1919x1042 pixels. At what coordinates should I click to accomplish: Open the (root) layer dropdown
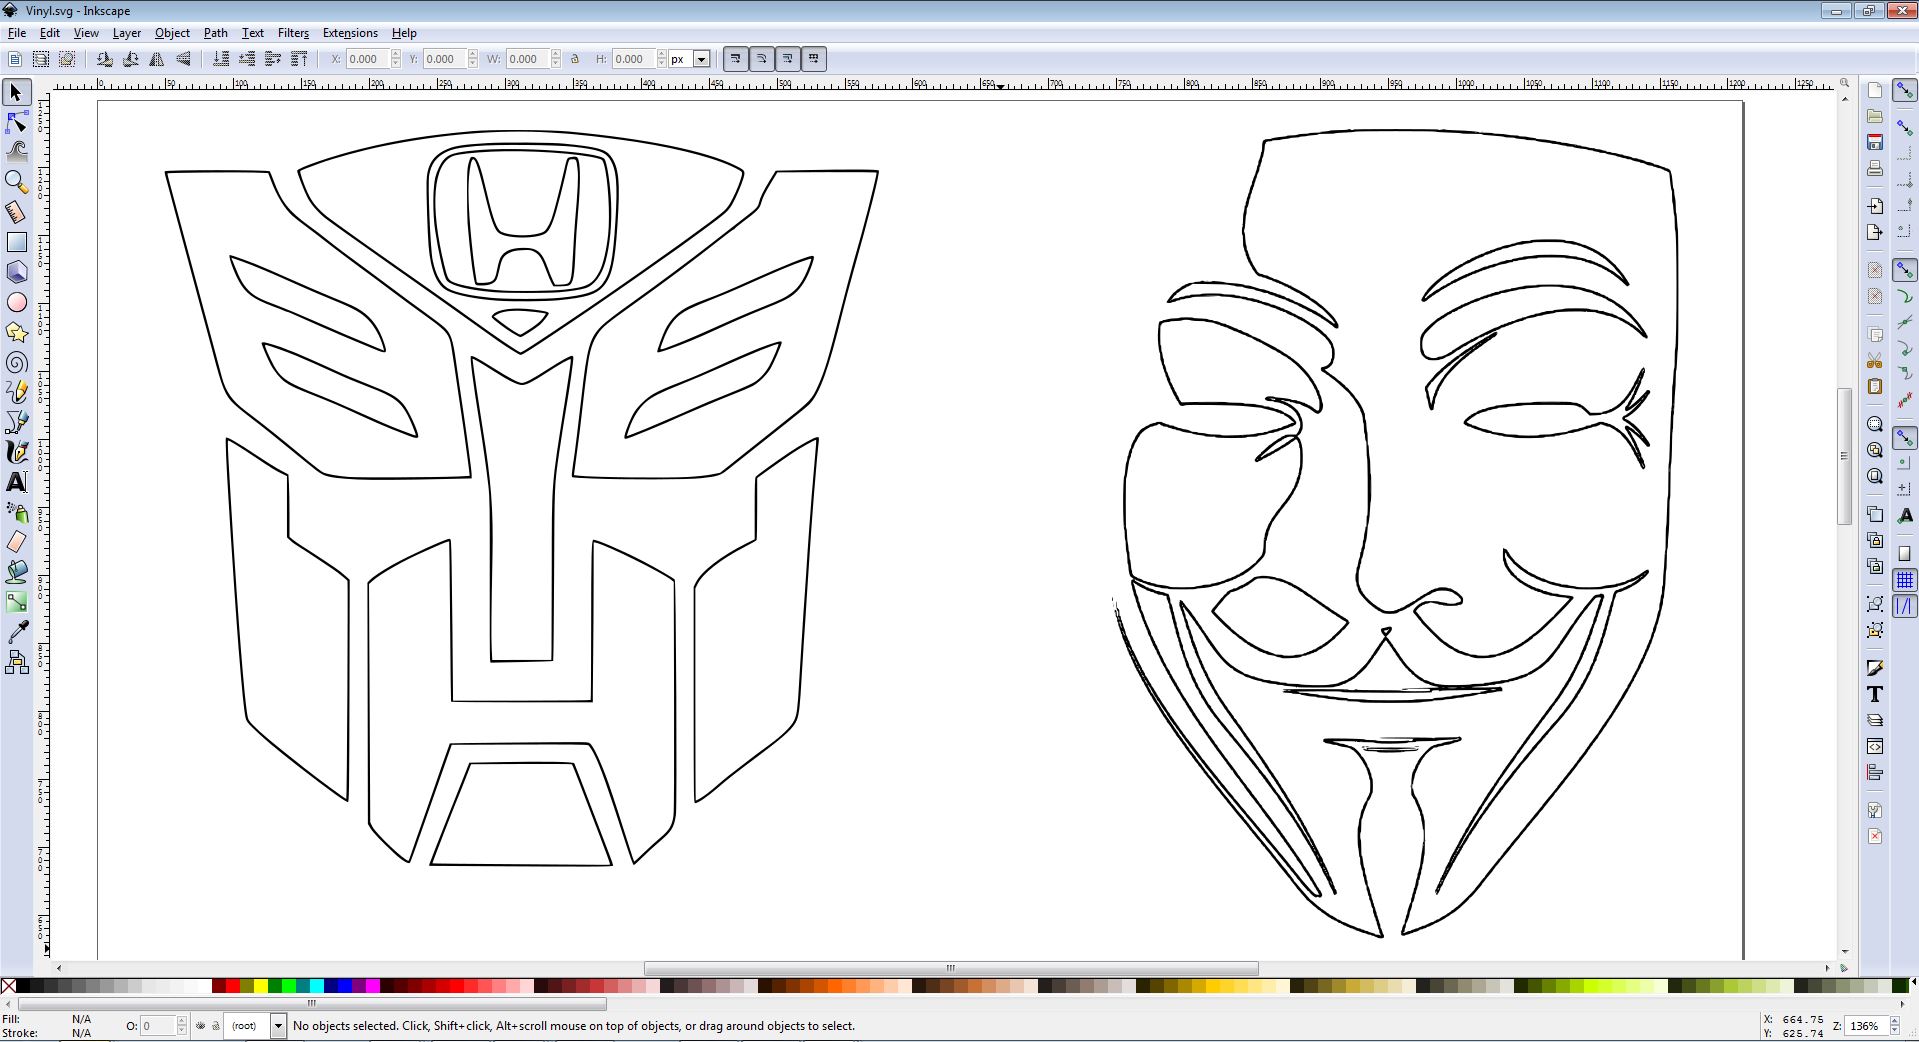pos(278,1026)
